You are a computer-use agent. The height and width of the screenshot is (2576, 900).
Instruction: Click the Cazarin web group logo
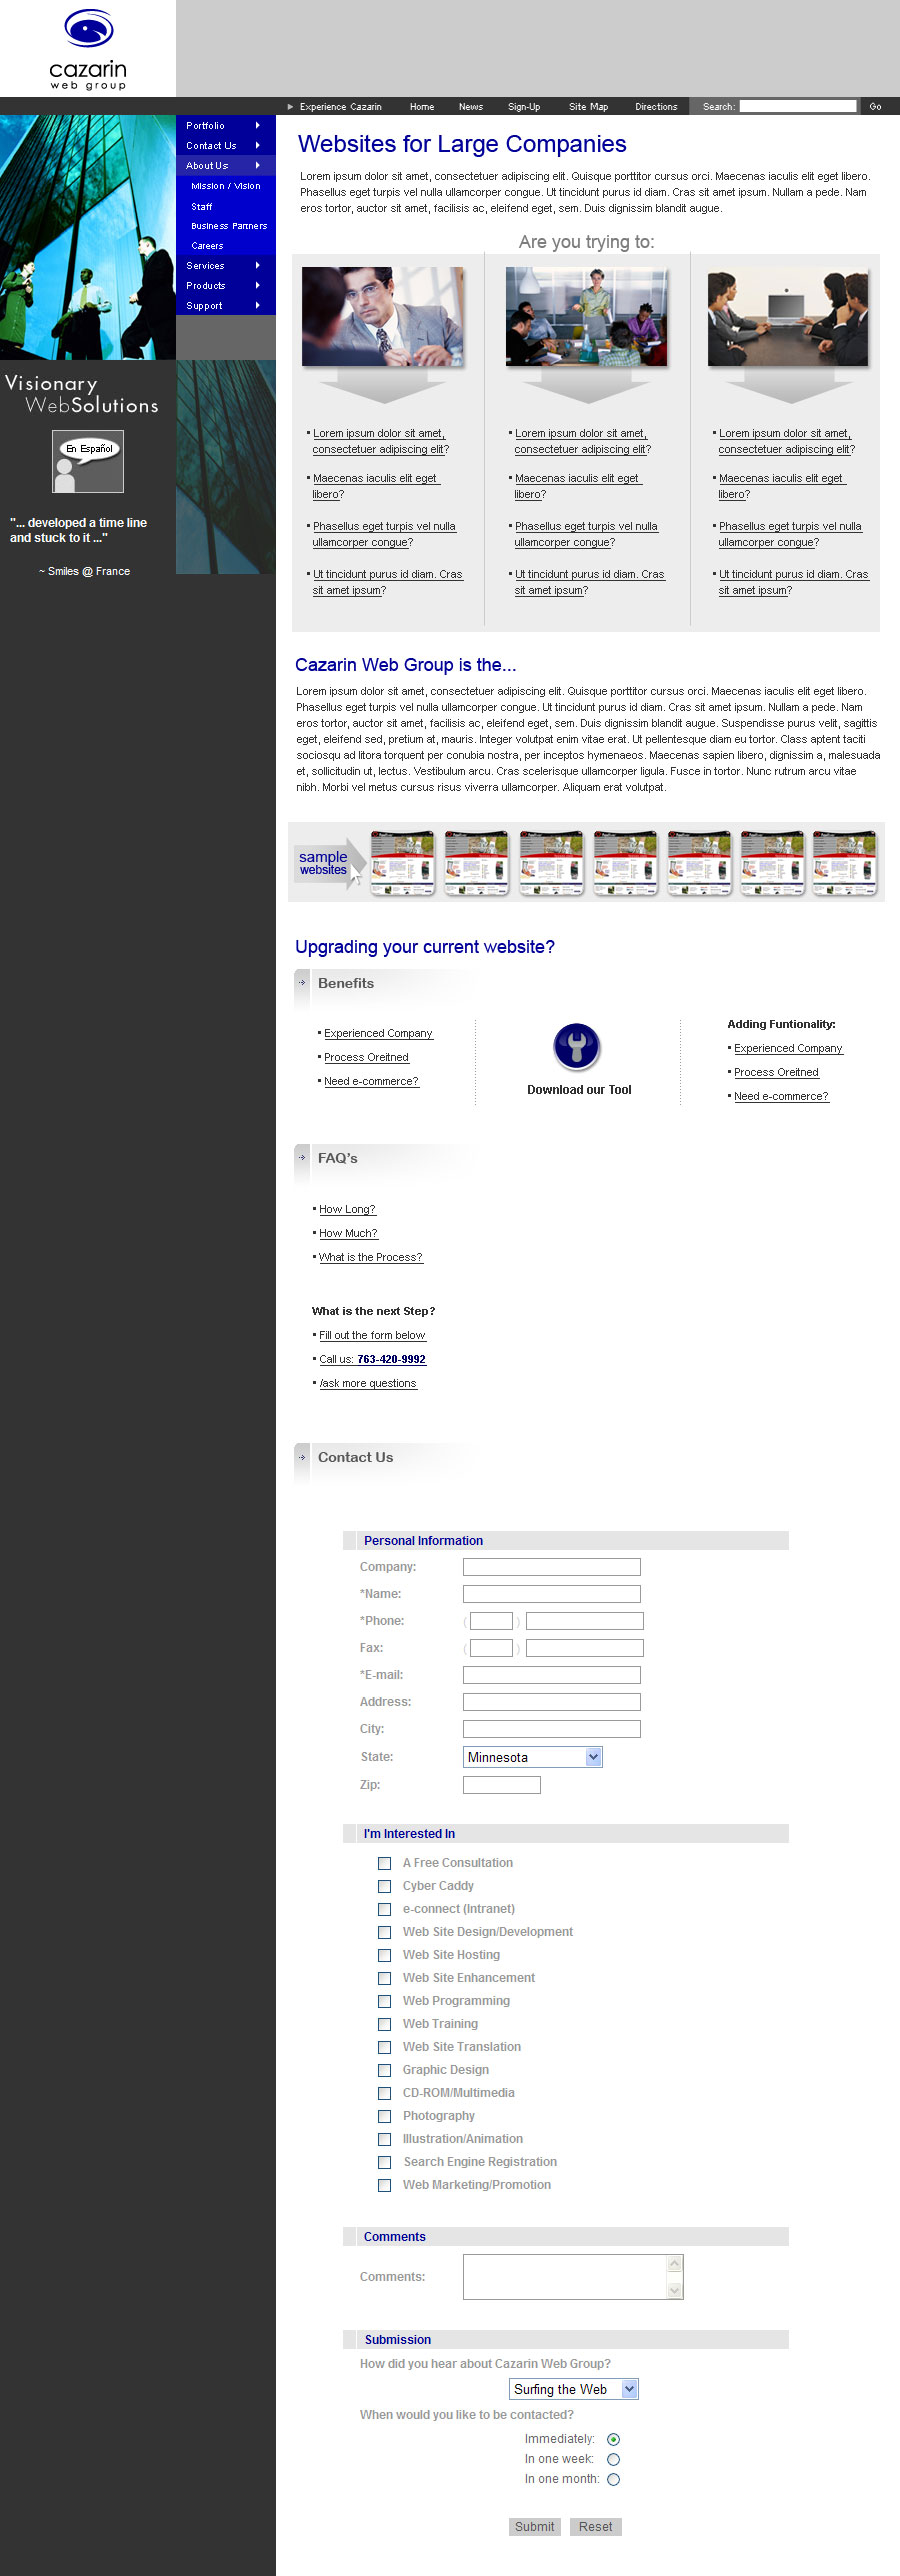click(88, 49)
